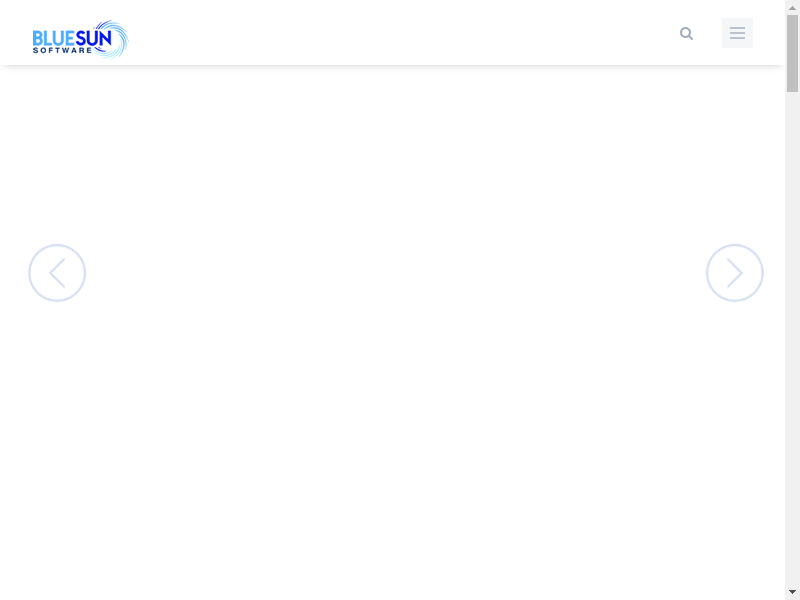This screenshot has width=800, height=600.
Task: Toggle the search field via magnifier
Action: [686, 34]
